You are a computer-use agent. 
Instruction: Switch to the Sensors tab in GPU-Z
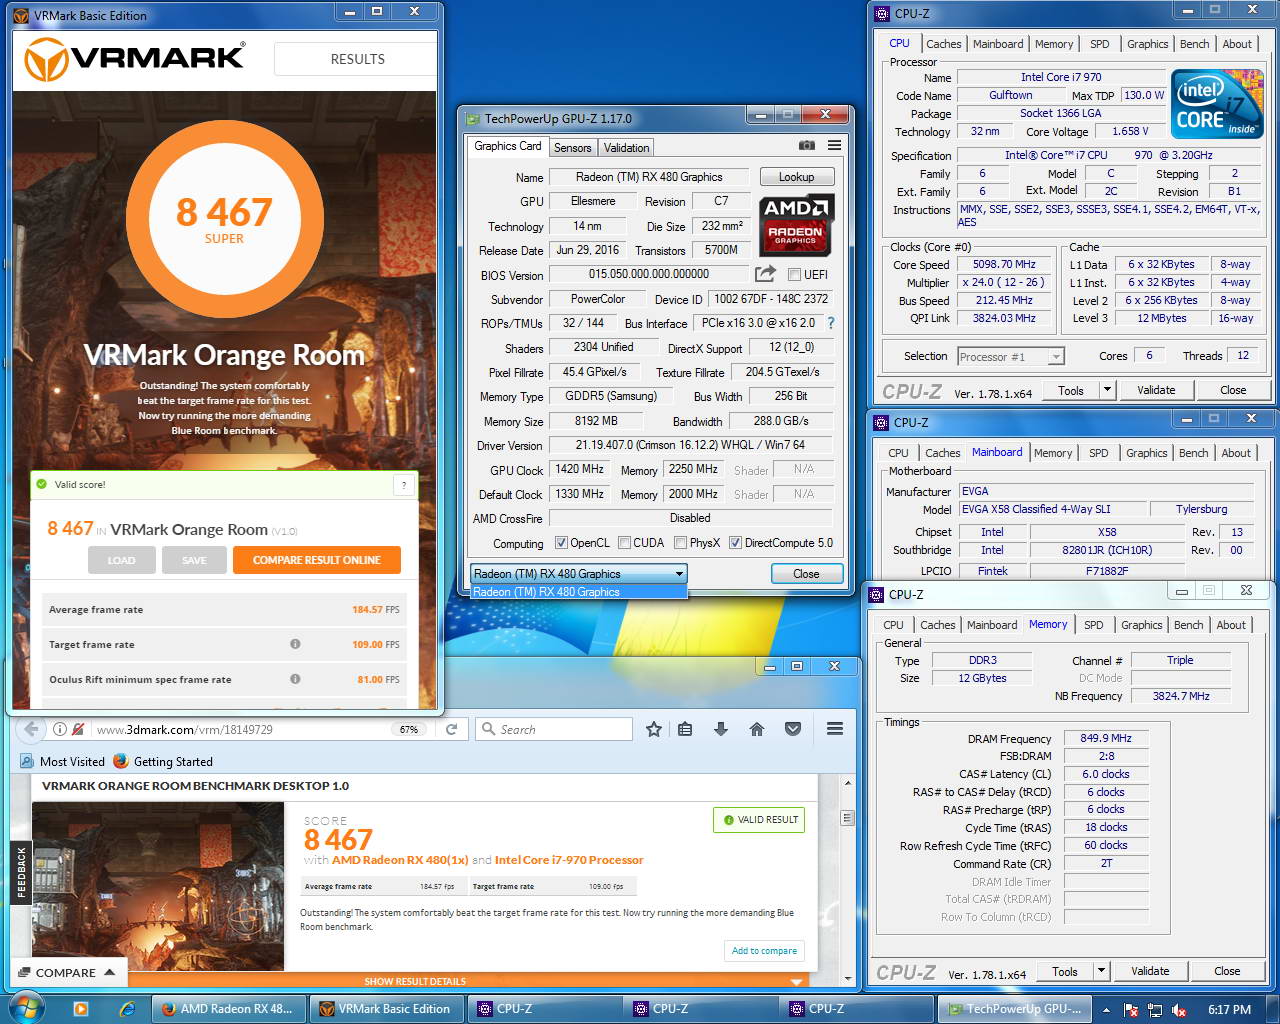[573, 148]
